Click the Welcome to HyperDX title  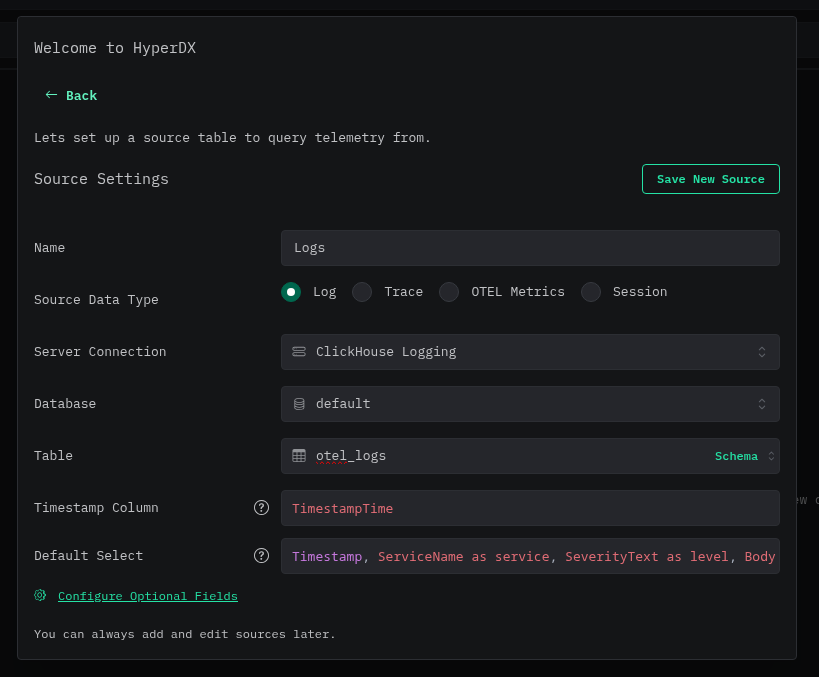tap(115, 48)
